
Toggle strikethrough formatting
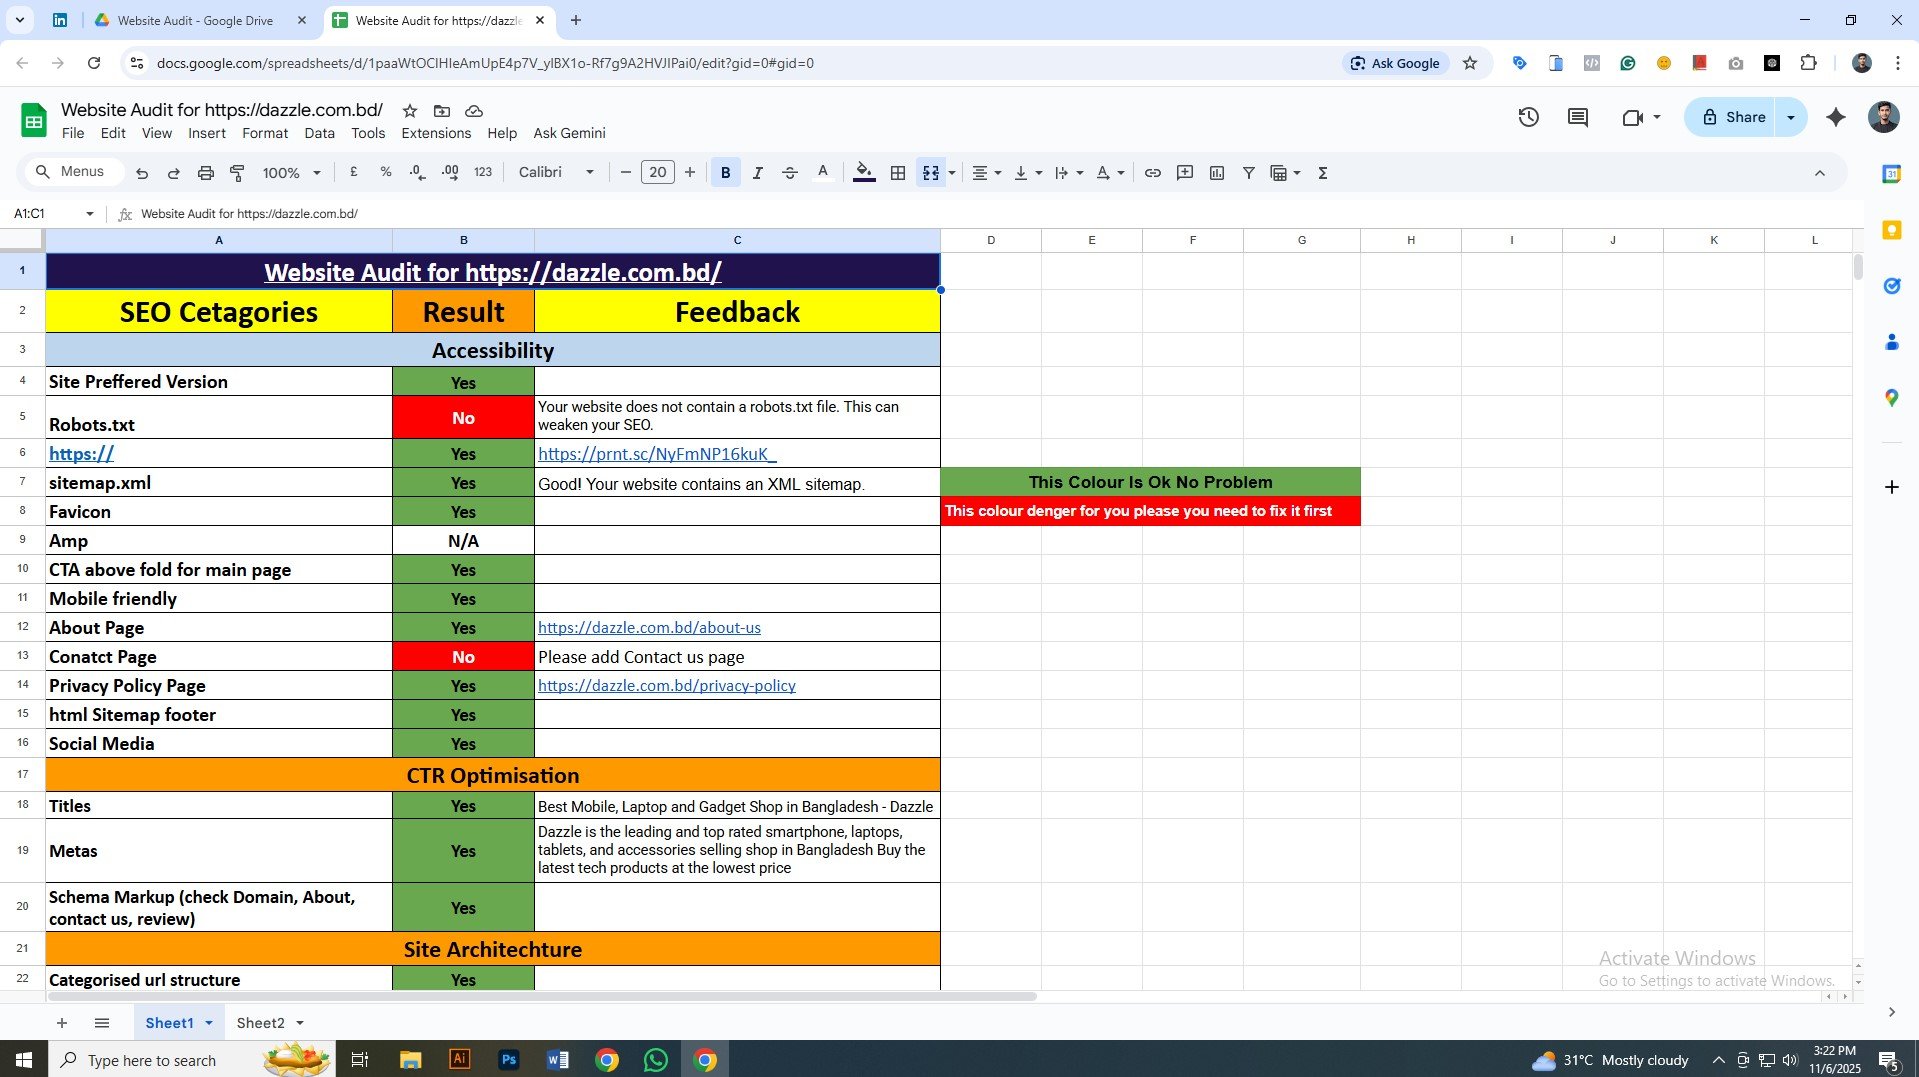point(789,172)
